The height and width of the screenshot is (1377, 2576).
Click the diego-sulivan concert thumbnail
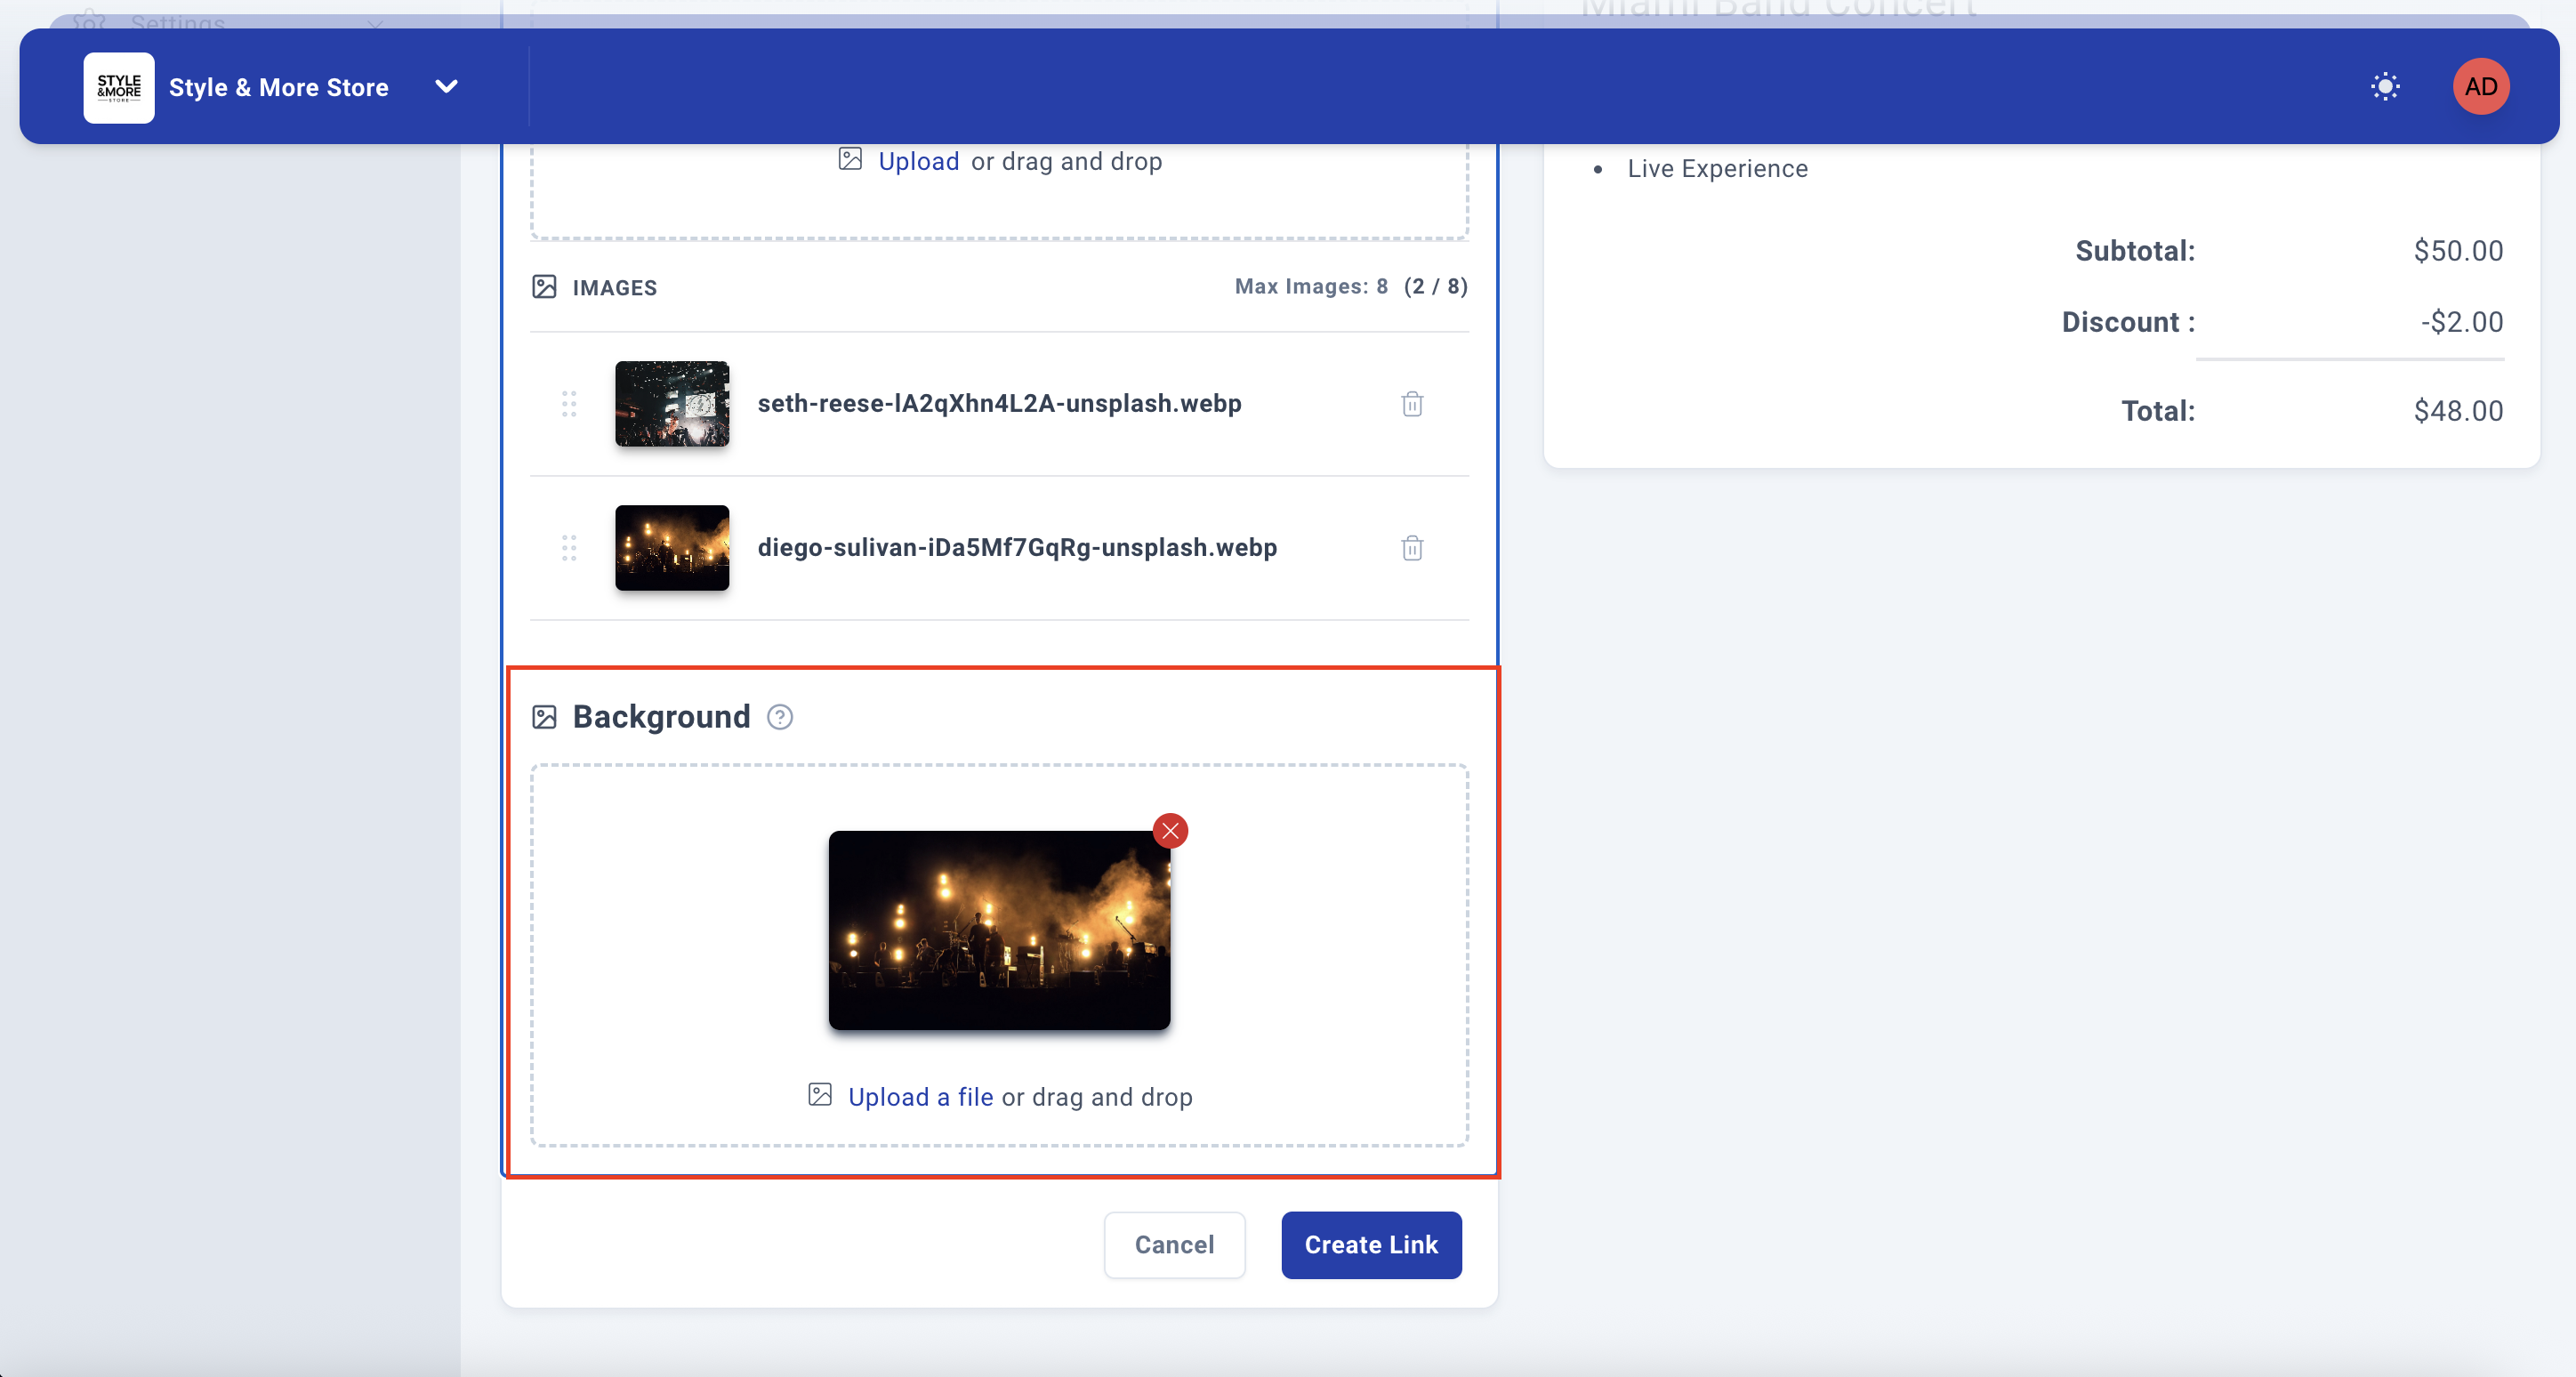tap(672, 548)
